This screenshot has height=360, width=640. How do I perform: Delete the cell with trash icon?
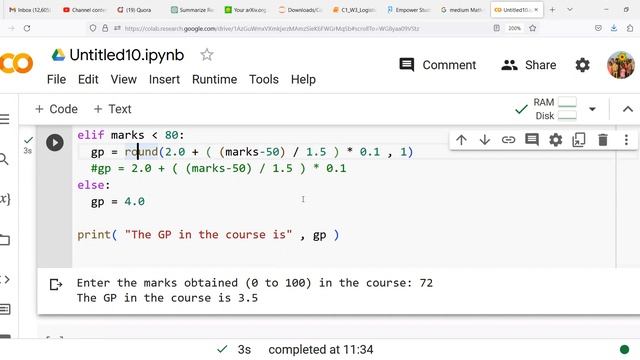tap(603, 140)
